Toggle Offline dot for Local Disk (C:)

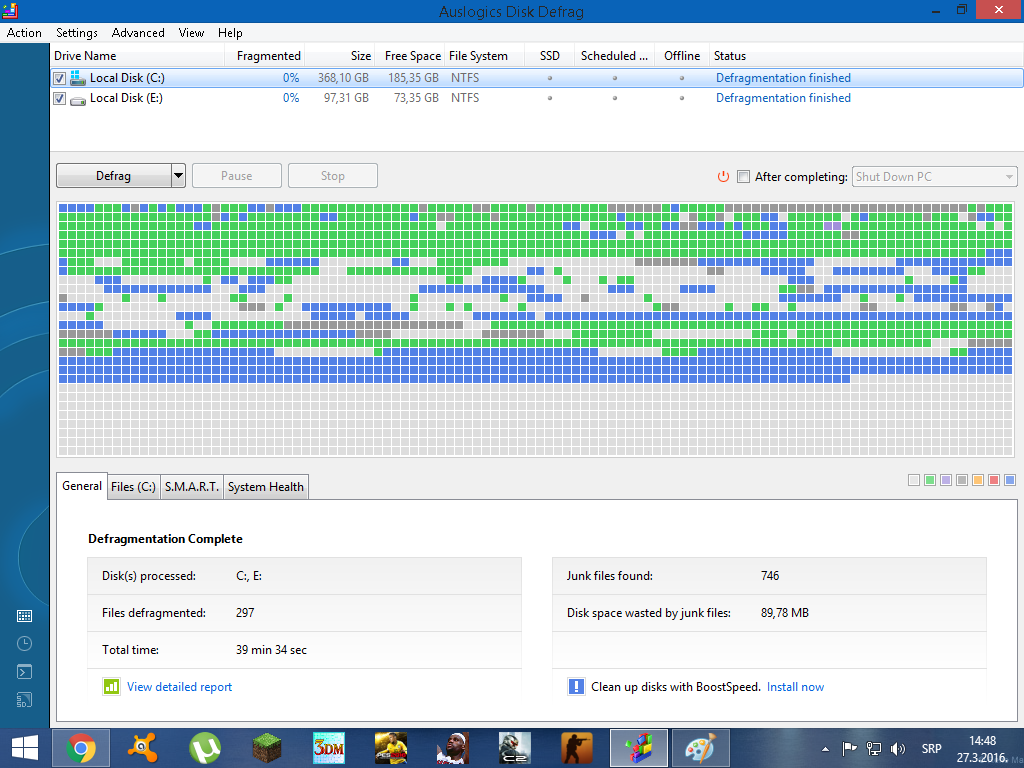click(x=682, y=78)
